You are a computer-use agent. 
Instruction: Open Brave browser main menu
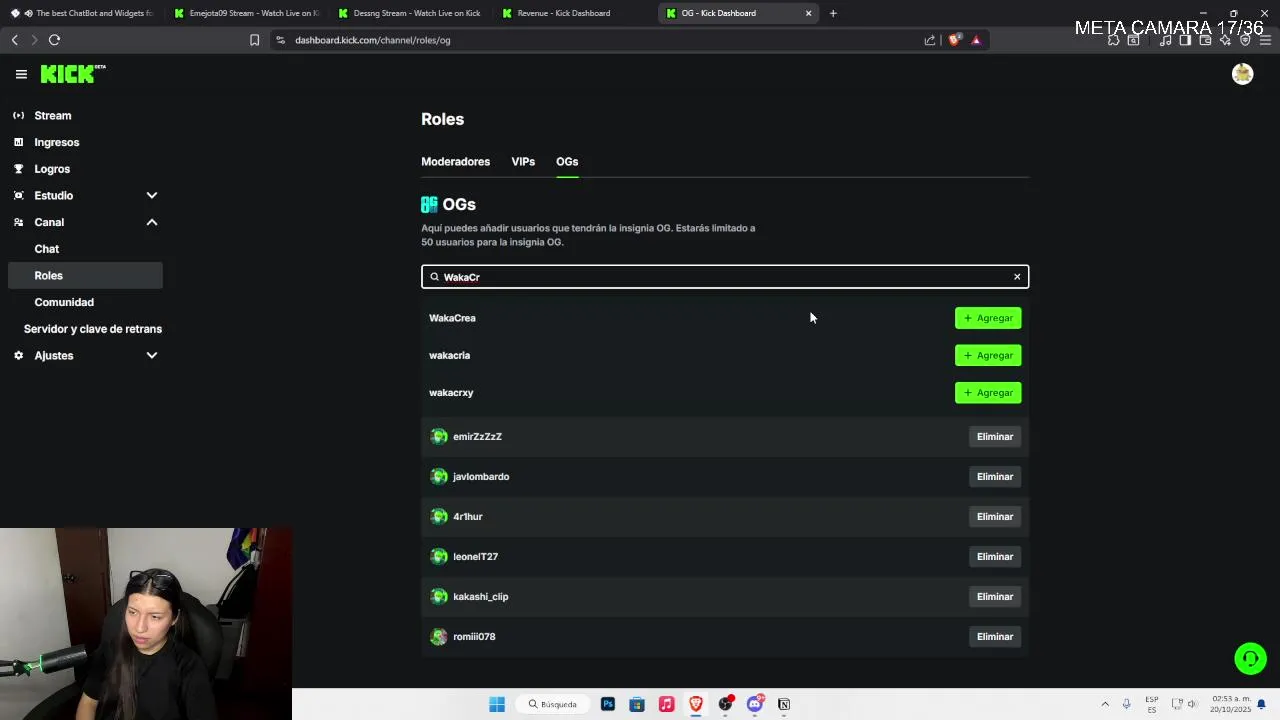1265,40
